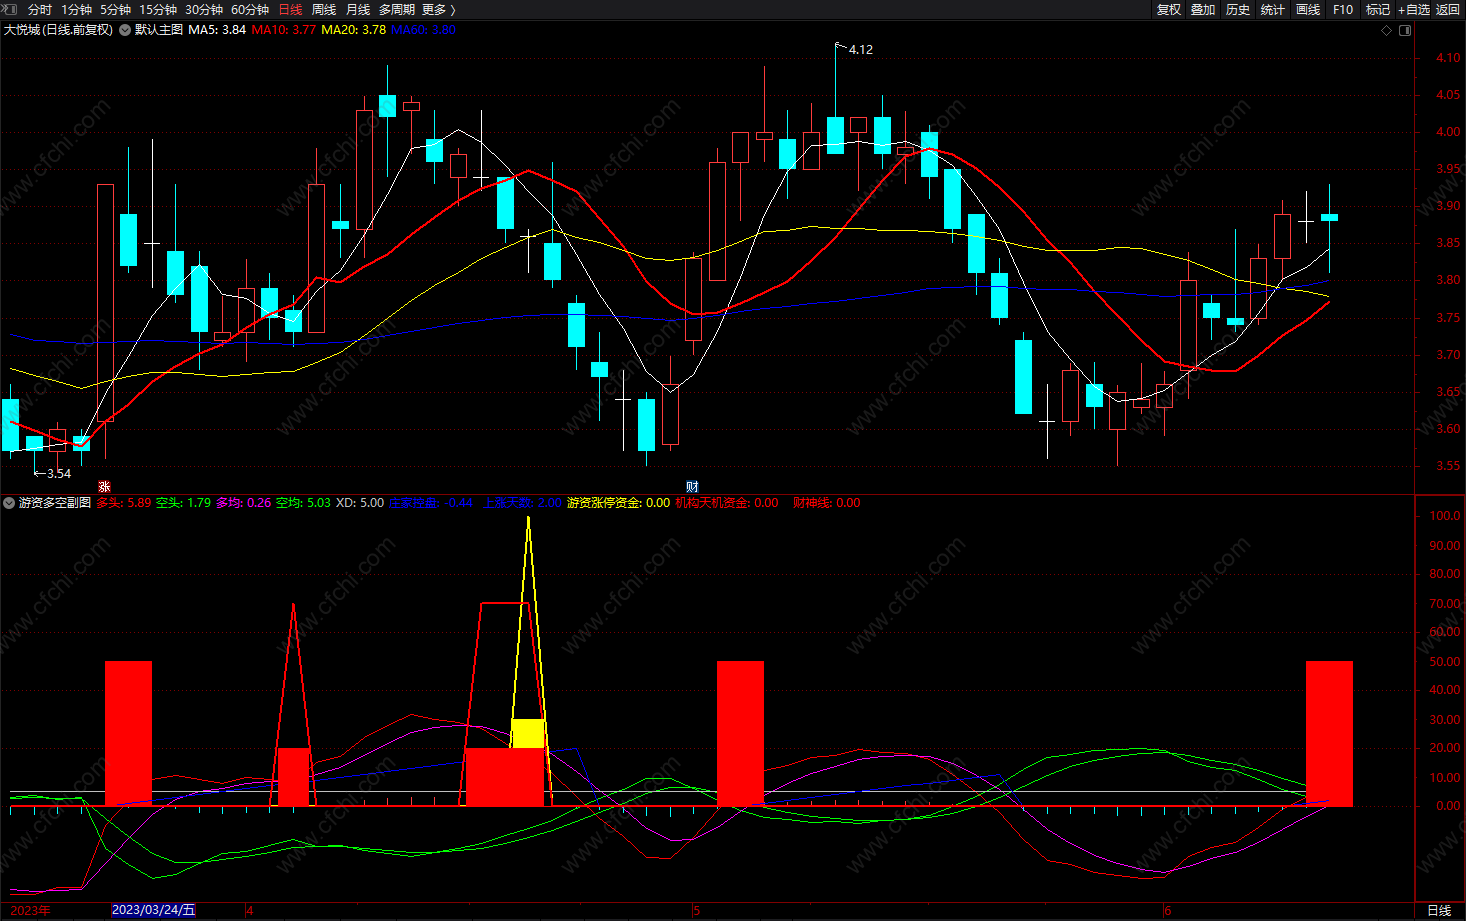Image resolution: width=1466 pixels, height=921 pixels.
Task: Click the blue 财 marker icon
Action: pos(692,487)
